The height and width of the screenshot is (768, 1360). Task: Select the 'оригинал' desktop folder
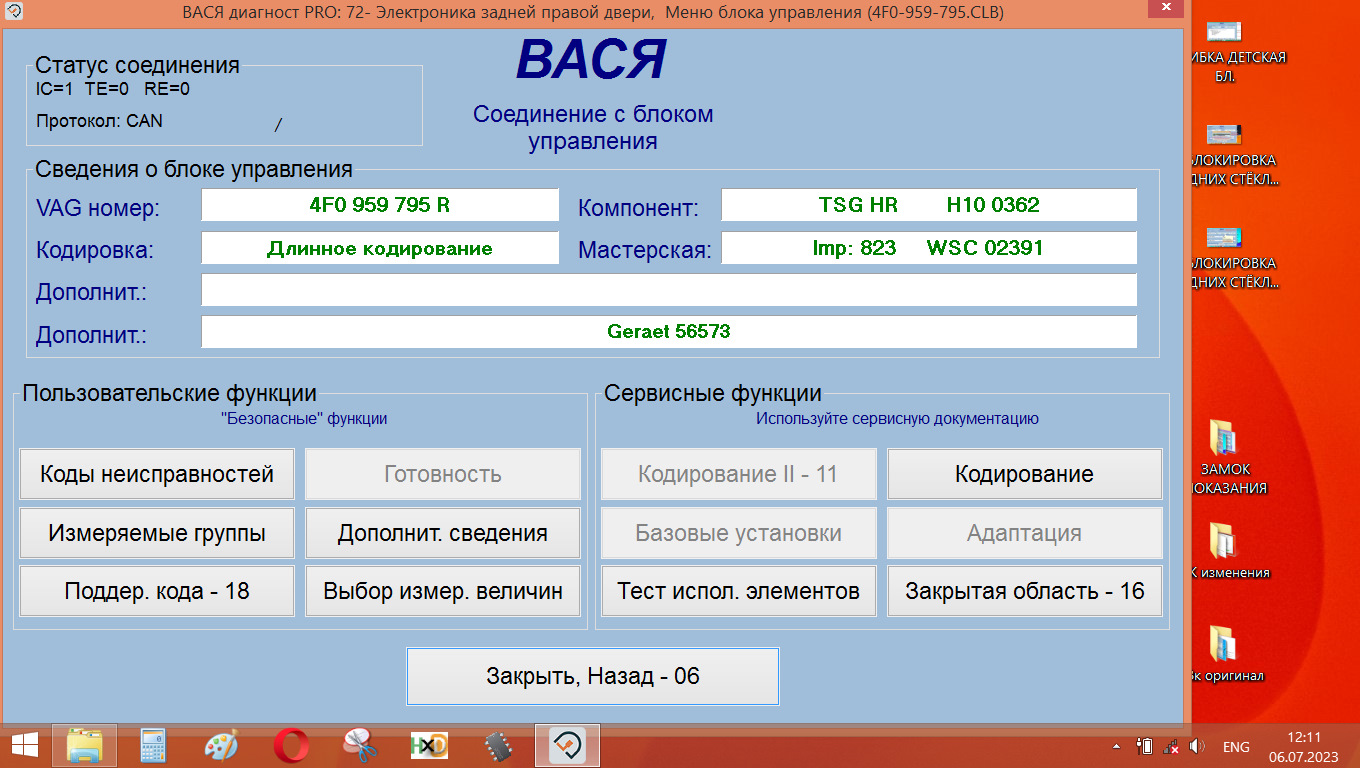click(x=1225, y=653)
